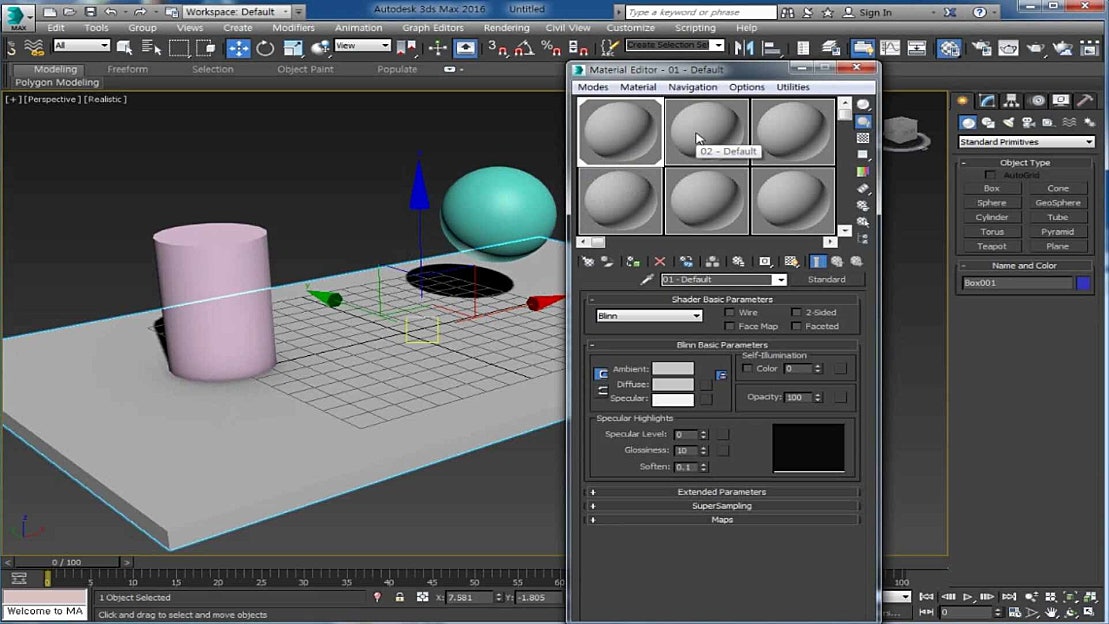Viewport: 1109px width, 624px height.
Task: Open the Material menu in Material Editor
Action: point(637,87)
